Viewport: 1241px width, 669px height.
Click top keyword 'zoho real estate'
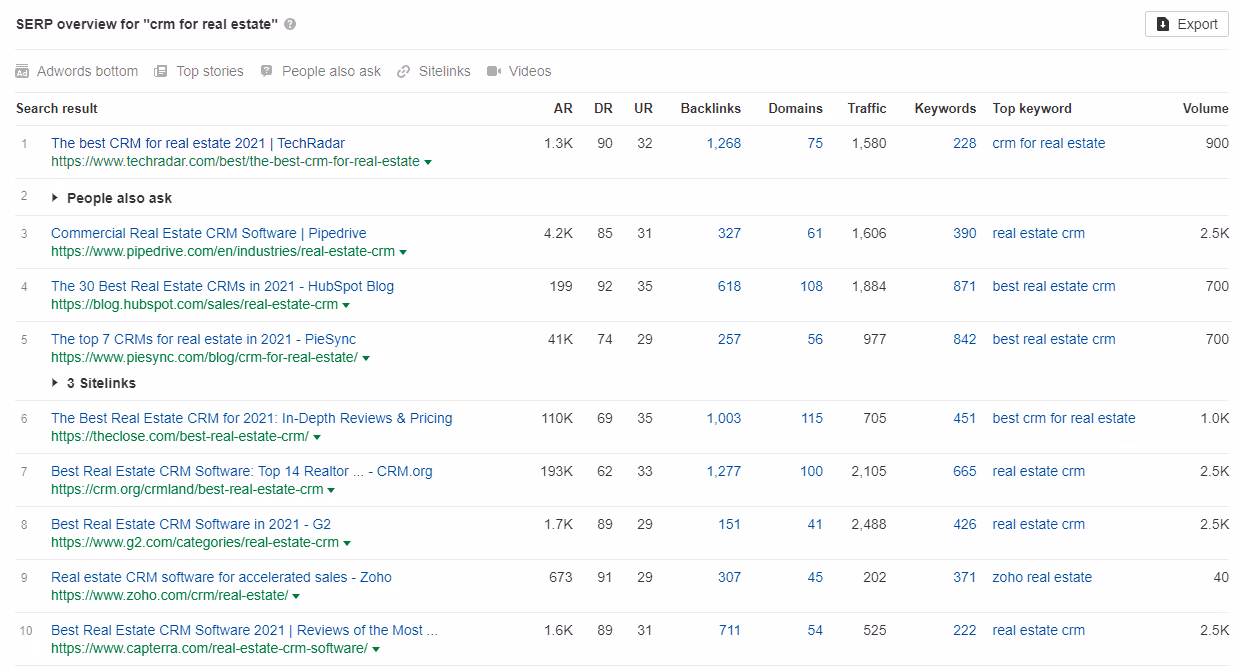pos(1042,577)
